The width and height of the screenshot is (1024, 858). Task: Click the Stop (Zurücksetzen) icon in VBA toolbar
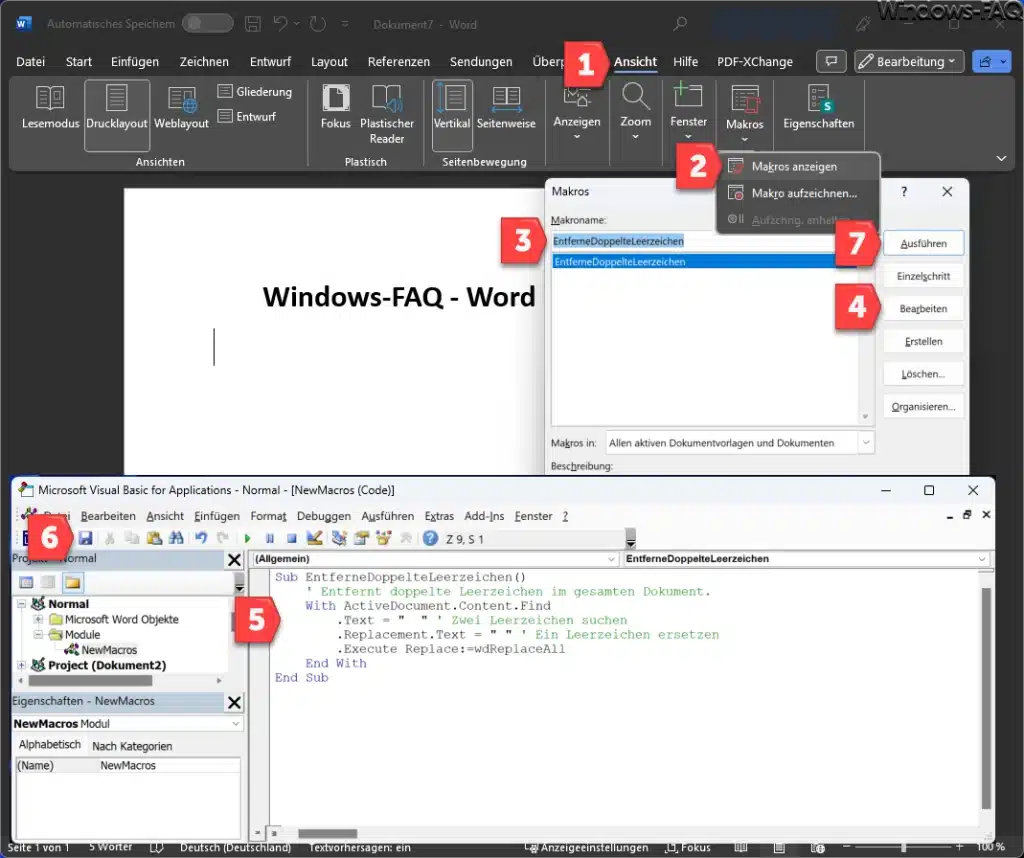point(292,539)
